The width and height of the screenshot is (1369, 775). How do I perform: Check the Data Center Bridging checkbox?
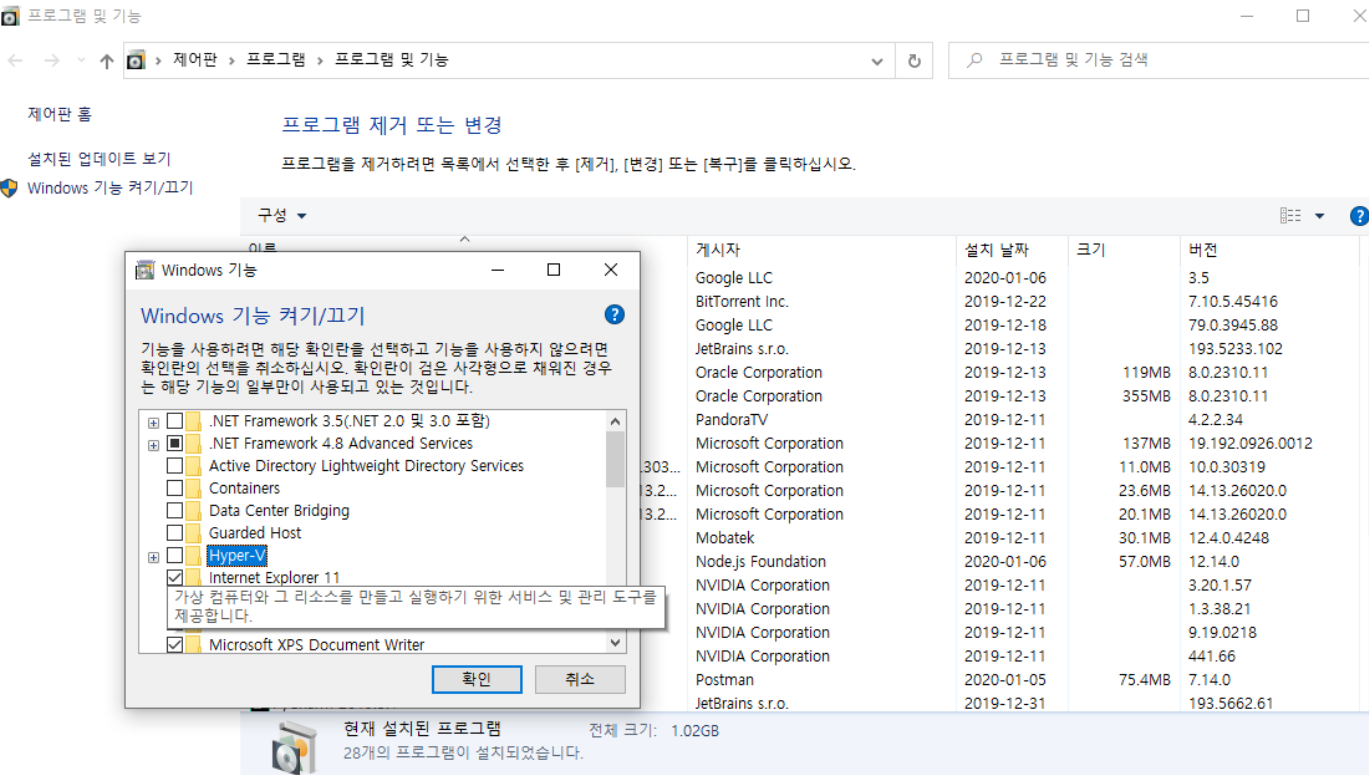point(175,510)
